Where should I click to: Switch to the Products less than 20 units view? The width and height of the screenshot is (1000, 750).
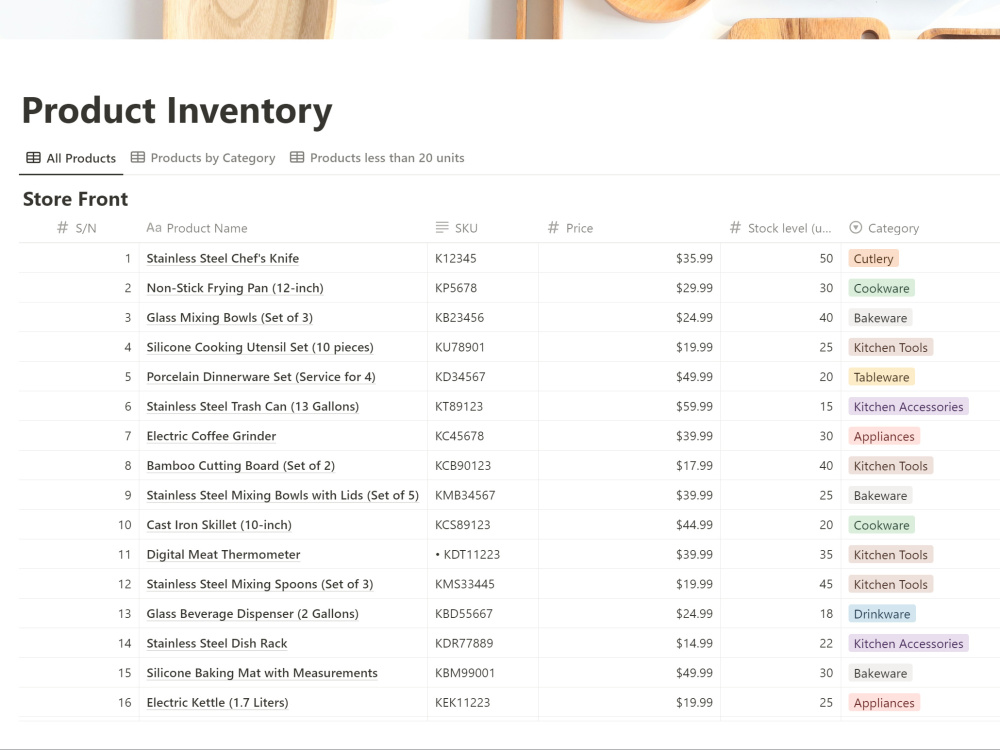[x=386, y=158]
